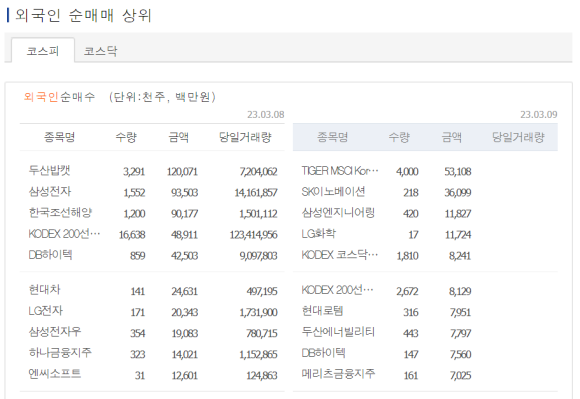The width and height of the screenshot is (580, 399).
Task: Click 현대로템 amount 7,951
Action: pos(461,312)
